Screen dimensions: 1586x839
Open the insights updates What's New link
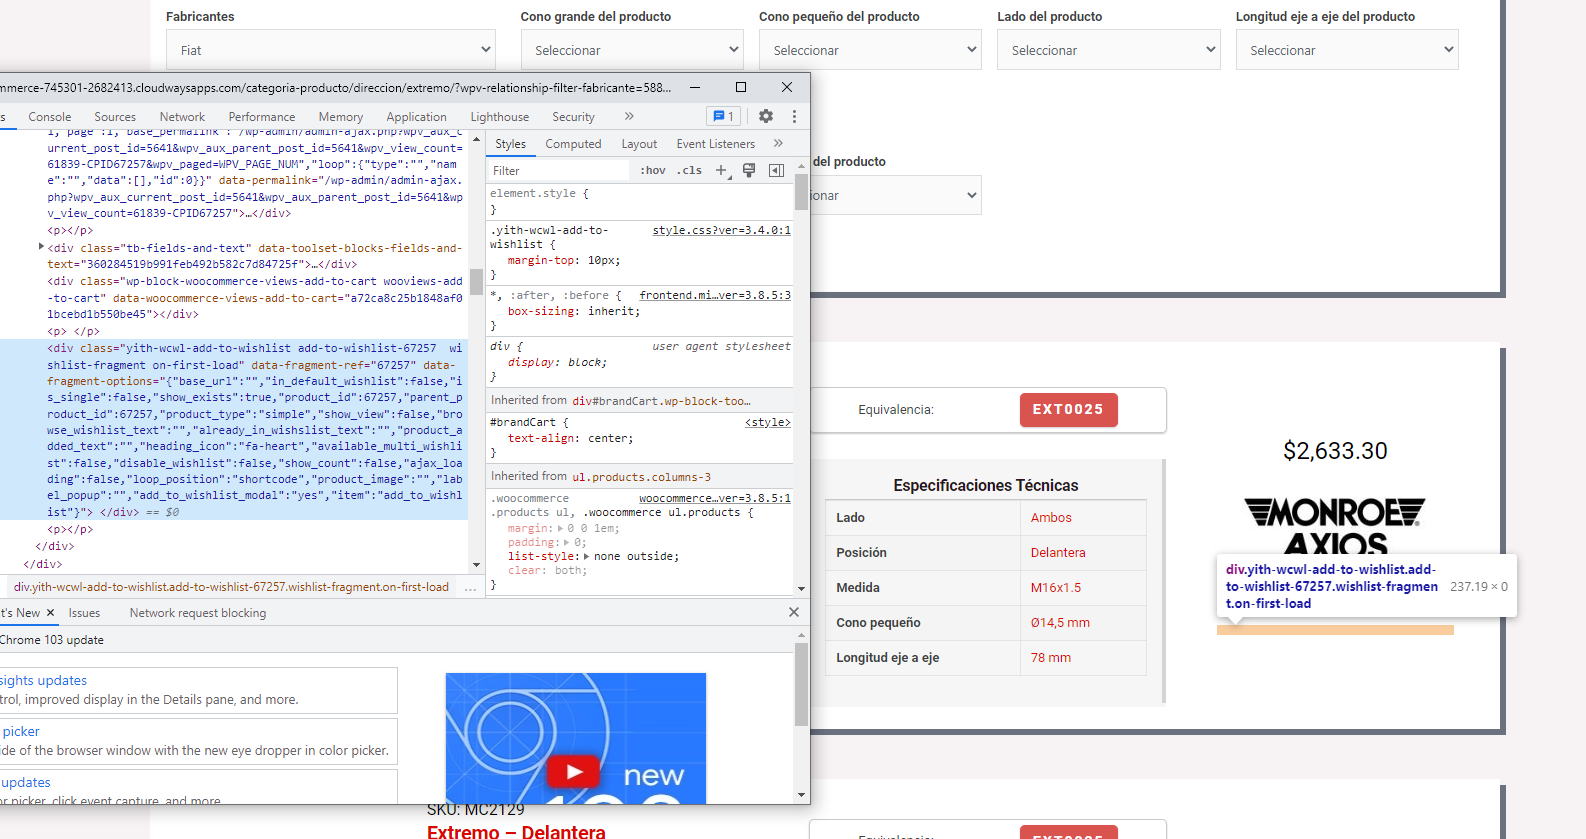(x=44, y=680)
